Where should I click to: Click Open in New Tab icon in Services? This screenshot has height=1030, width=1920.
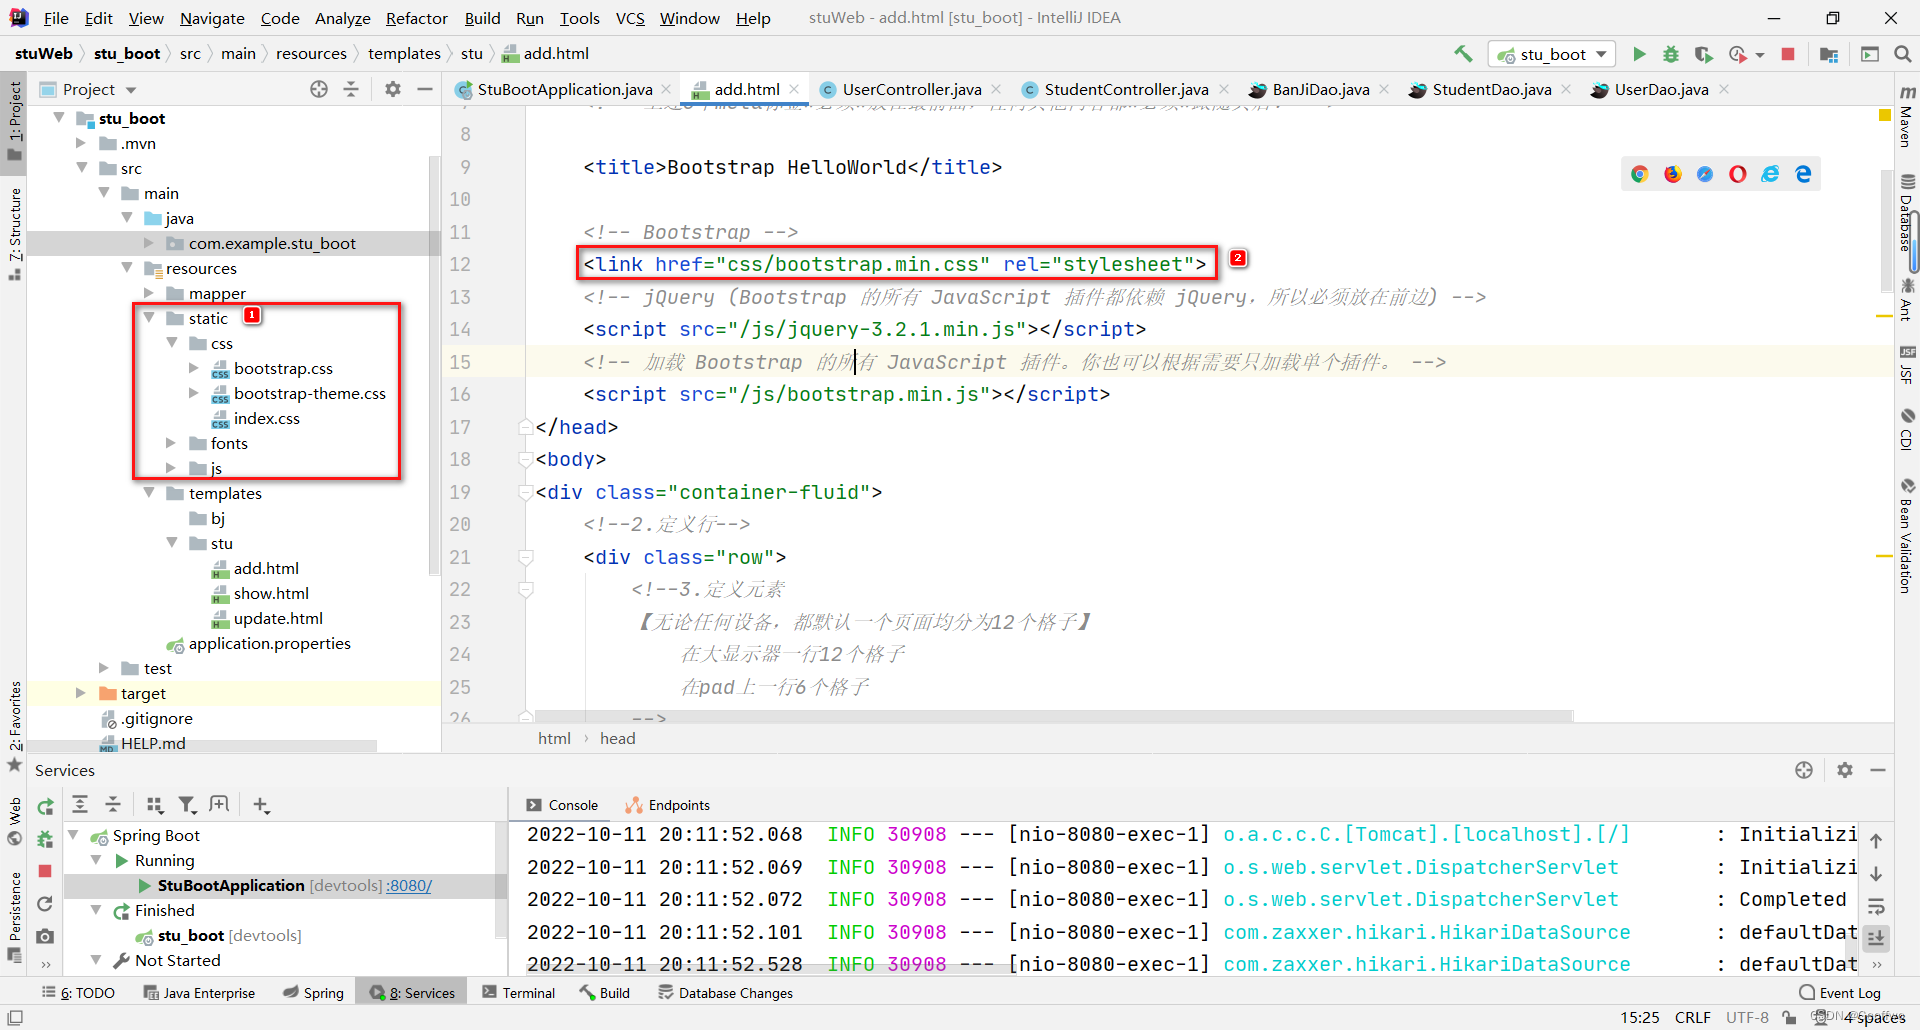tap(220, 804)
